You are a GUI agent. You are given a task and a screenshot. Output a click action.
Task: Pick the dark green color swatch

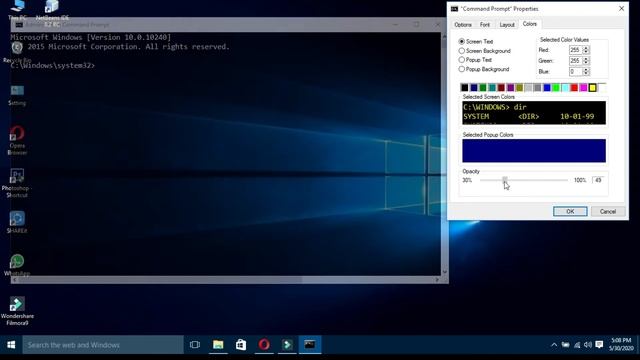[483, 87]
